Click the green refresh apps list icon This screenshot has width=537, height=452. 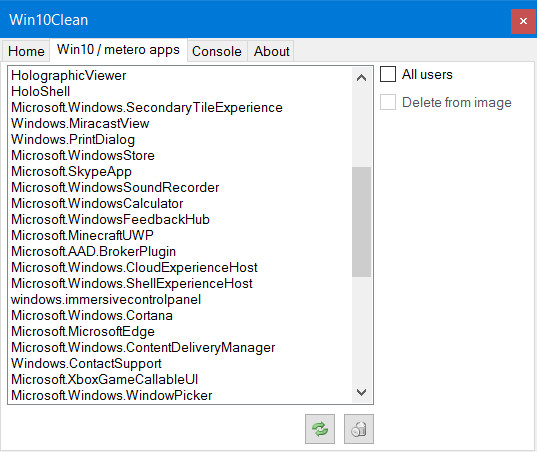point(320,429)
